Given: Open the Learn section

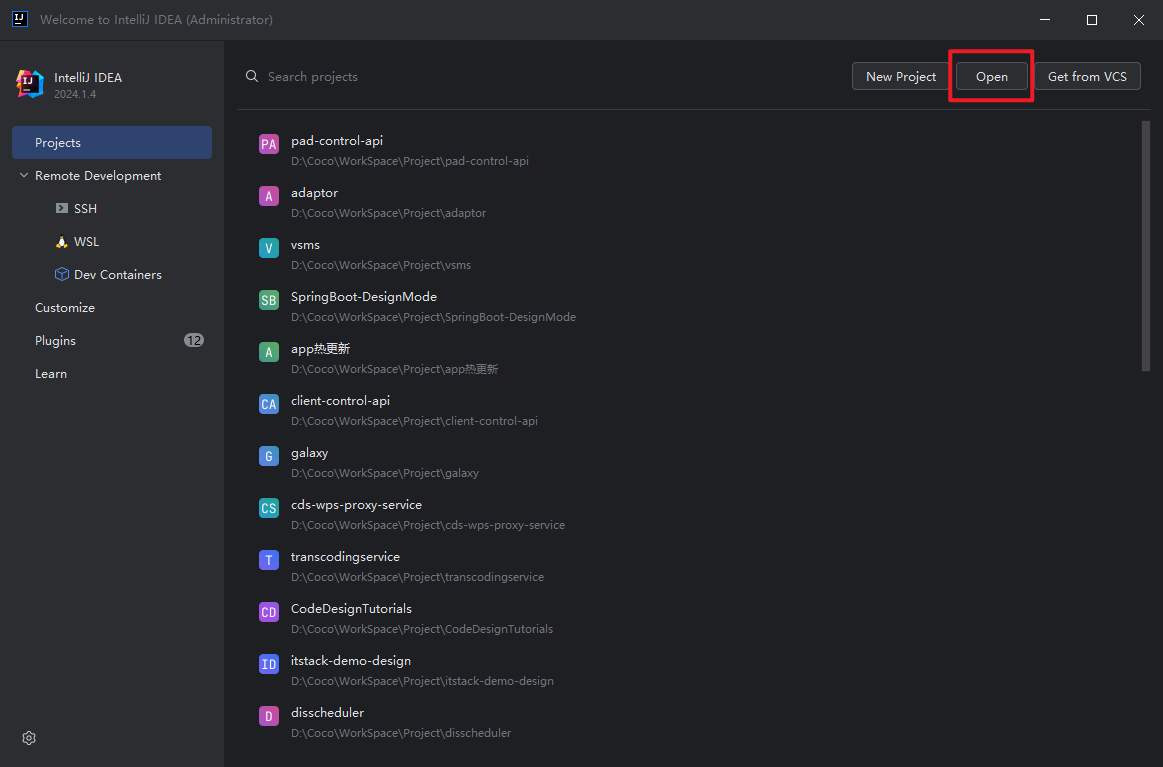Looking at the screenshot, I should click(50, 374).
